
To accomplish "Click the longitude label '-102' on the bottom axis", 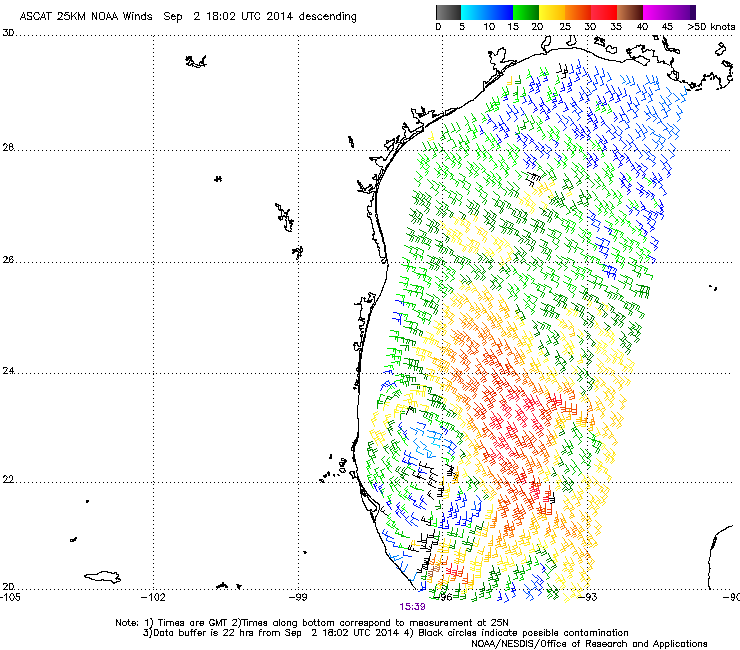I will [x=153, y=597].
